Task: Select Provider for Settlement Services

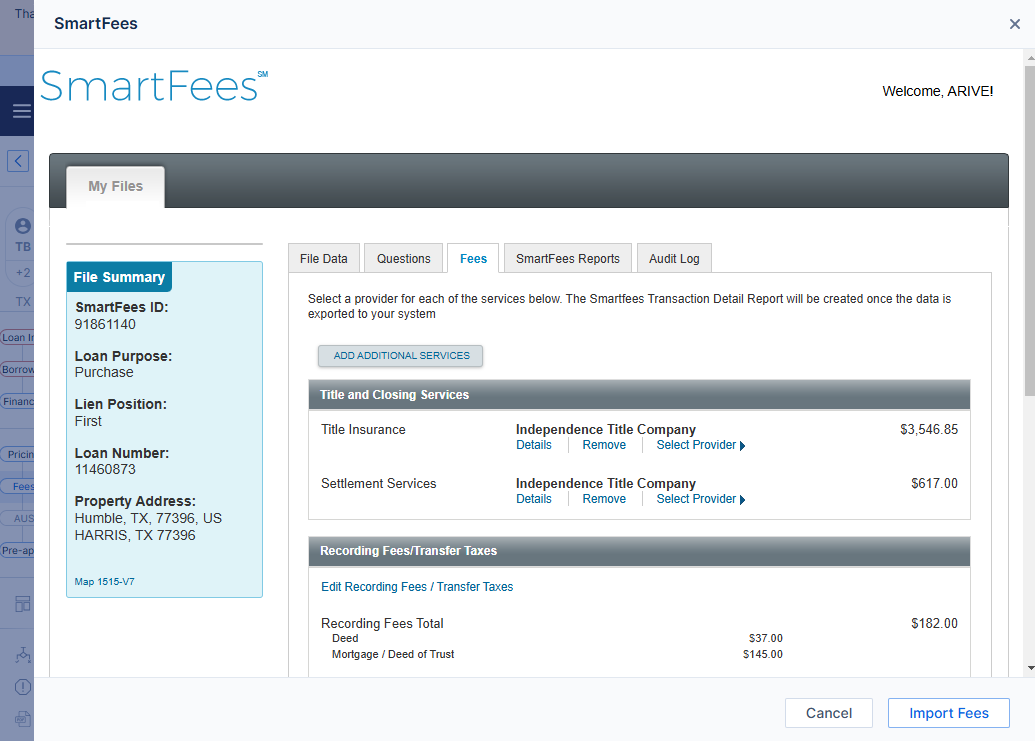Action: pos(700,499)
